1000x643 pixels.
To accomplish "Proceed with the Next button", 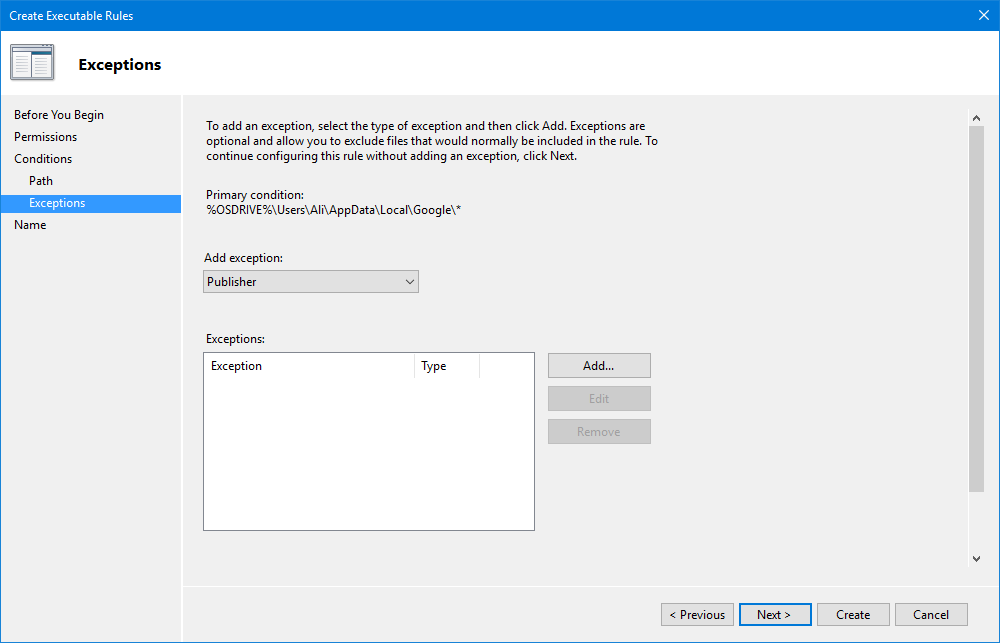I will [x=774, y=615].
